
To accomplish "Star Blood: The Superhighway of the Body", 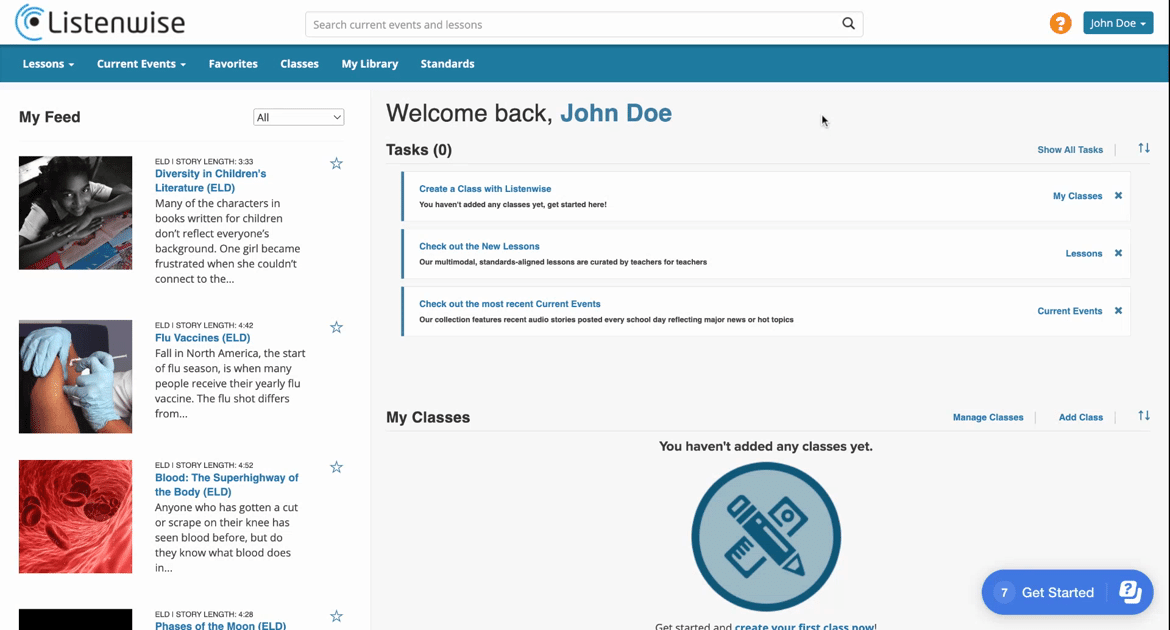I will pyautogui.click(x=337, y=467).
